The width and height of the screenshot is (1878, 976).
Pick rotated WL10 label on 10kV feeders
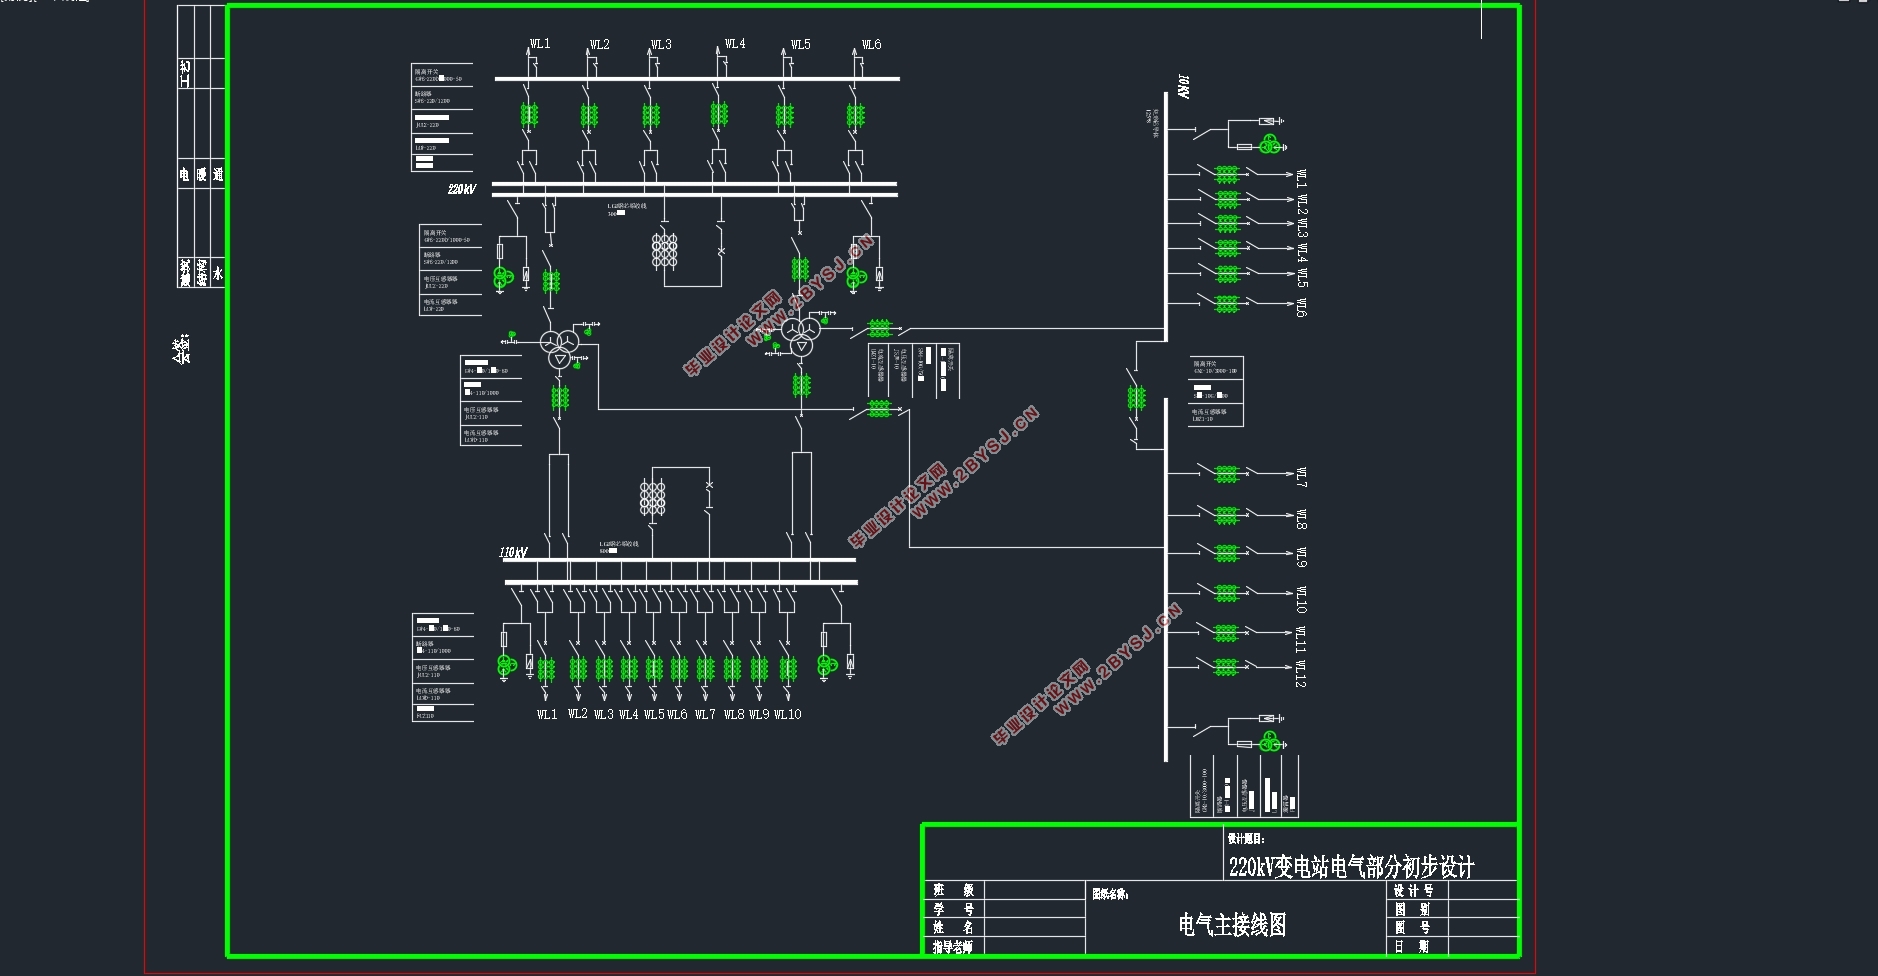[x=1301, y=600]
